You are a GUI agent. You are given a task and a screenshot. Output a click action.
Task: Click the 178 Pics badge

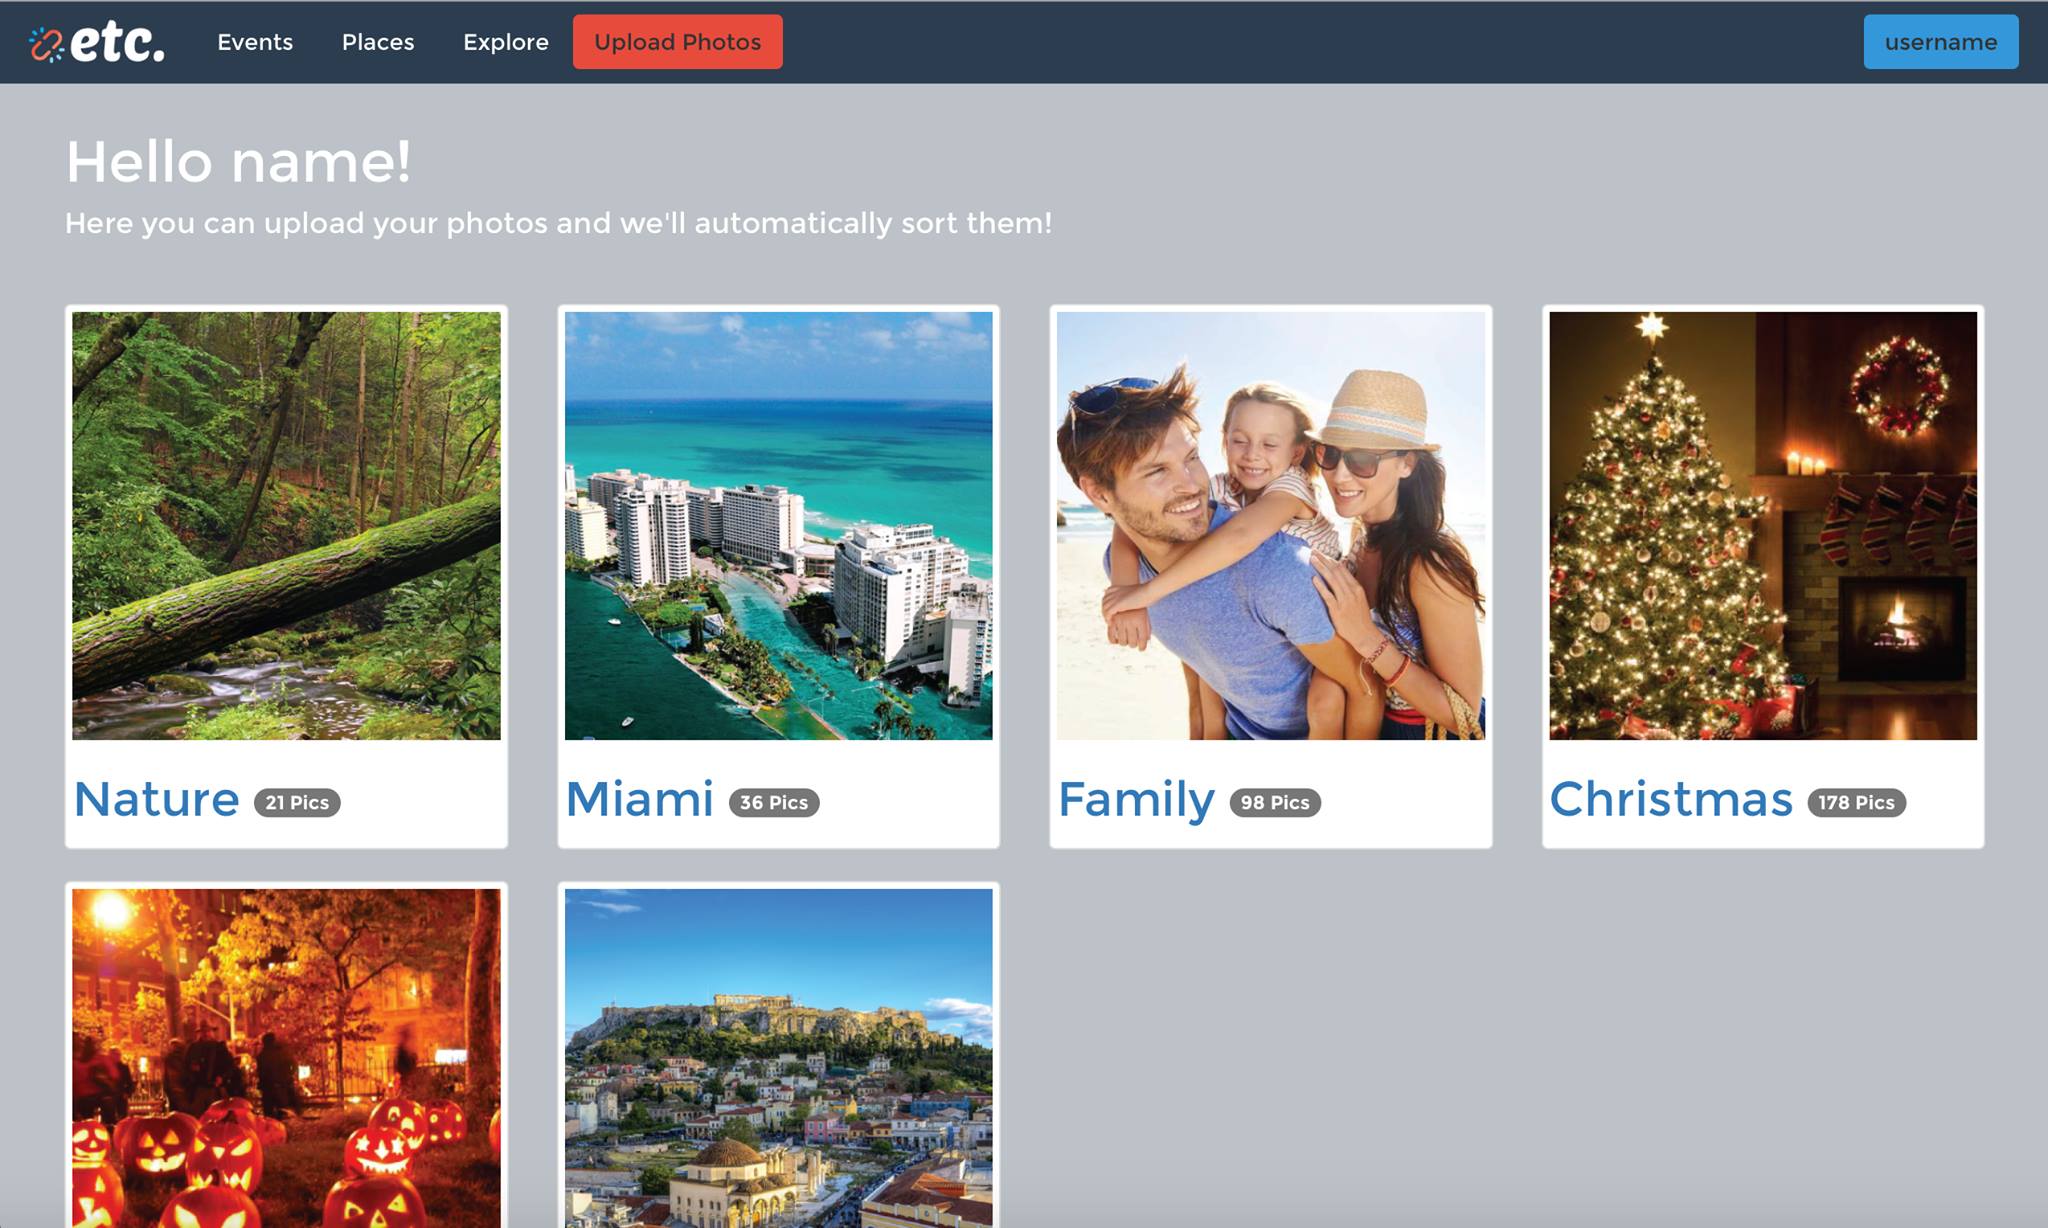click(1857, 803)
